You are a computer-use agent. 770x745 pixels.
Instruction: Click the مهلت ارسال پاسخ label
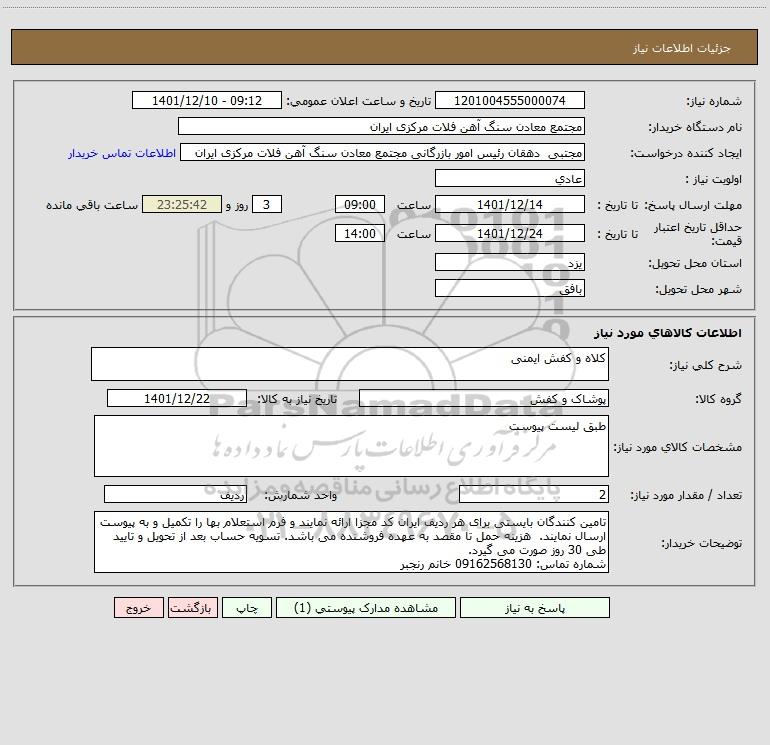click(693, 205)
